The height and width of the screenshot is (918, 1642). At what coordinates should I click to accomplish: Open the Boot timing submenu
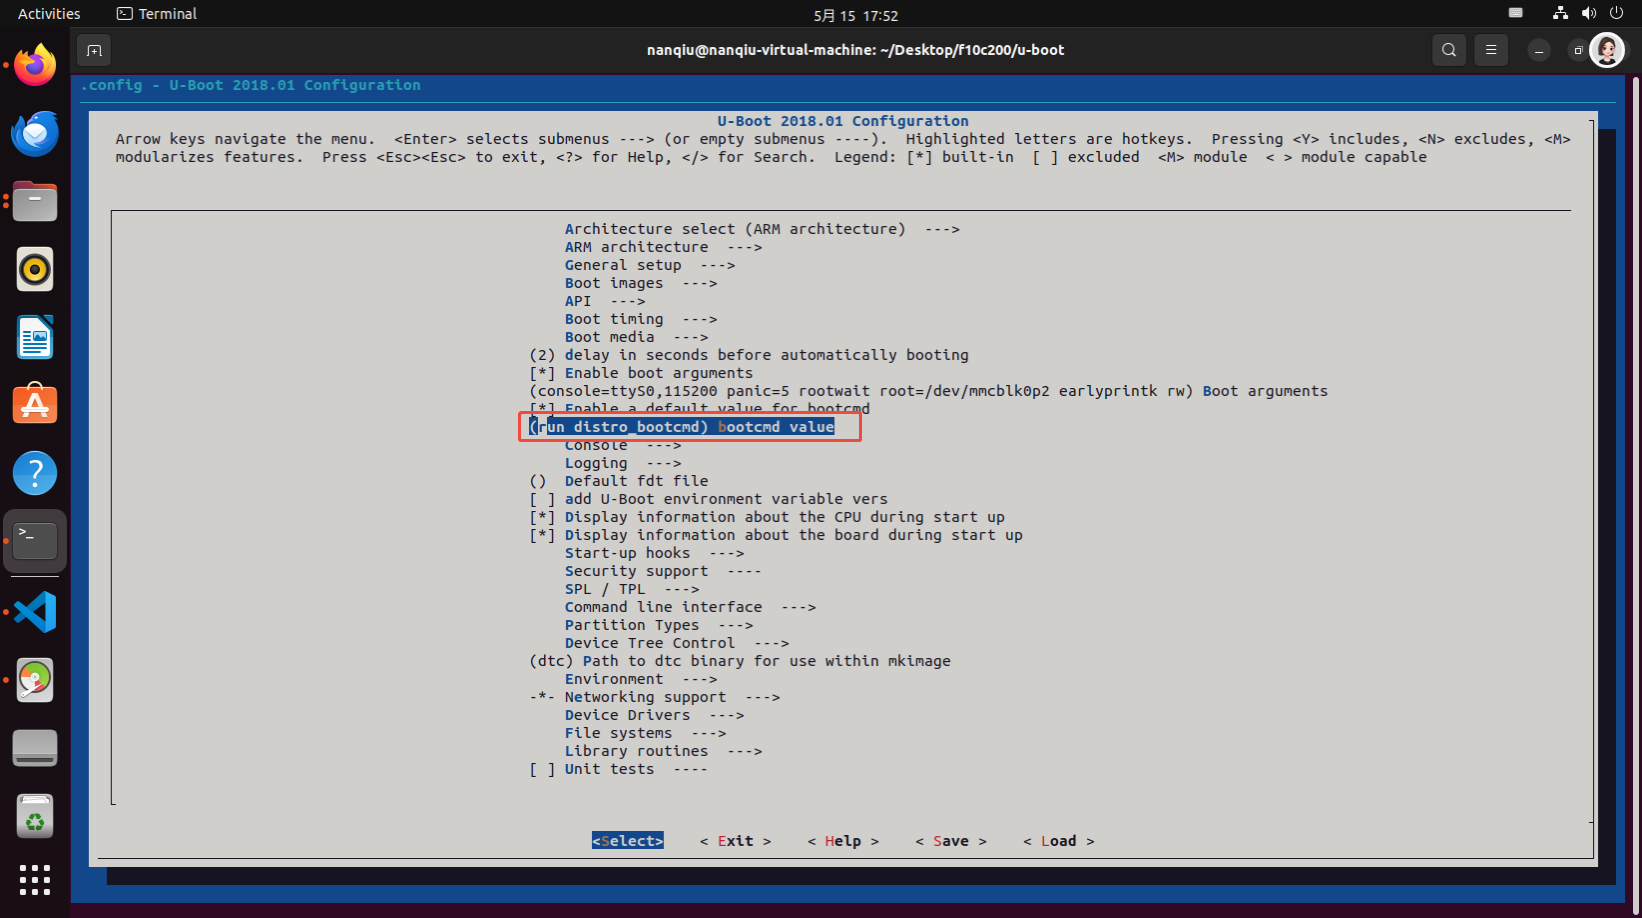[x=641, y=319]
